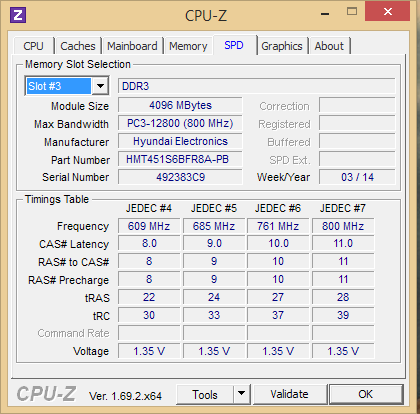420x414 pixels.
Task: Click the CAS# Latency 8.0 cell
Action: [x=149, y=244]
